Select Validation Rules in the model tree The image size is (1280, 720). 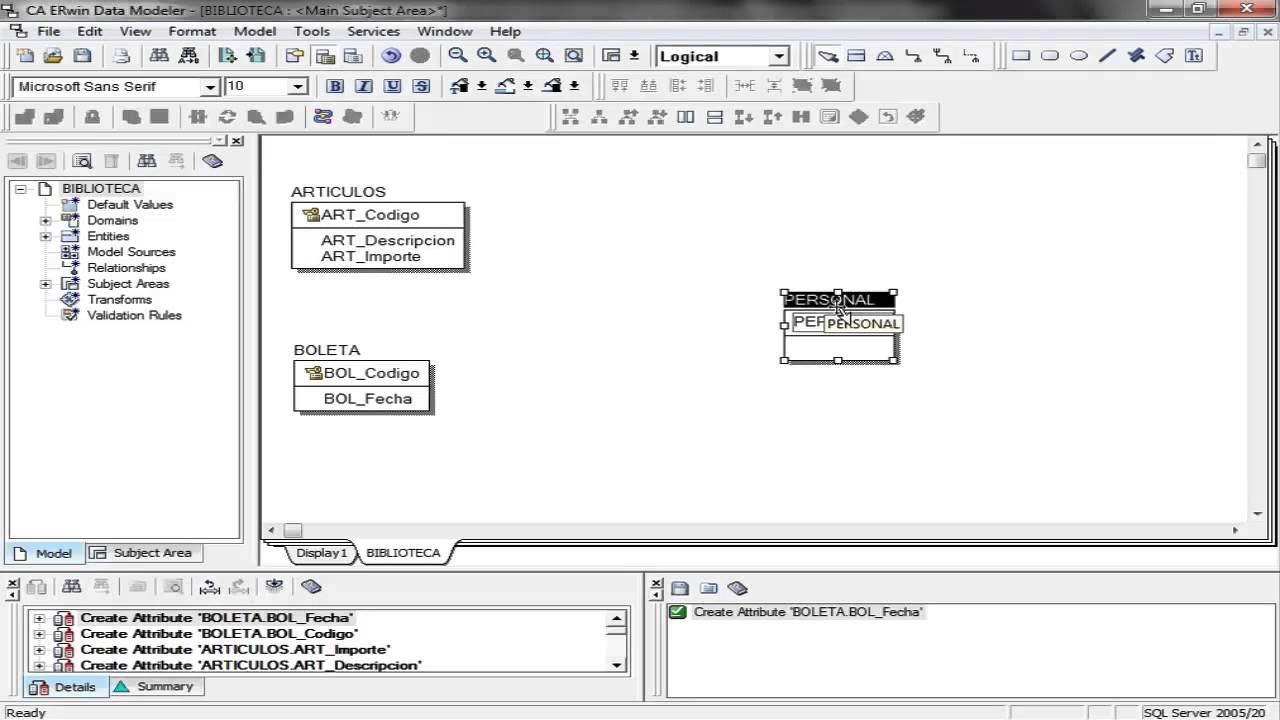point(134,315)
